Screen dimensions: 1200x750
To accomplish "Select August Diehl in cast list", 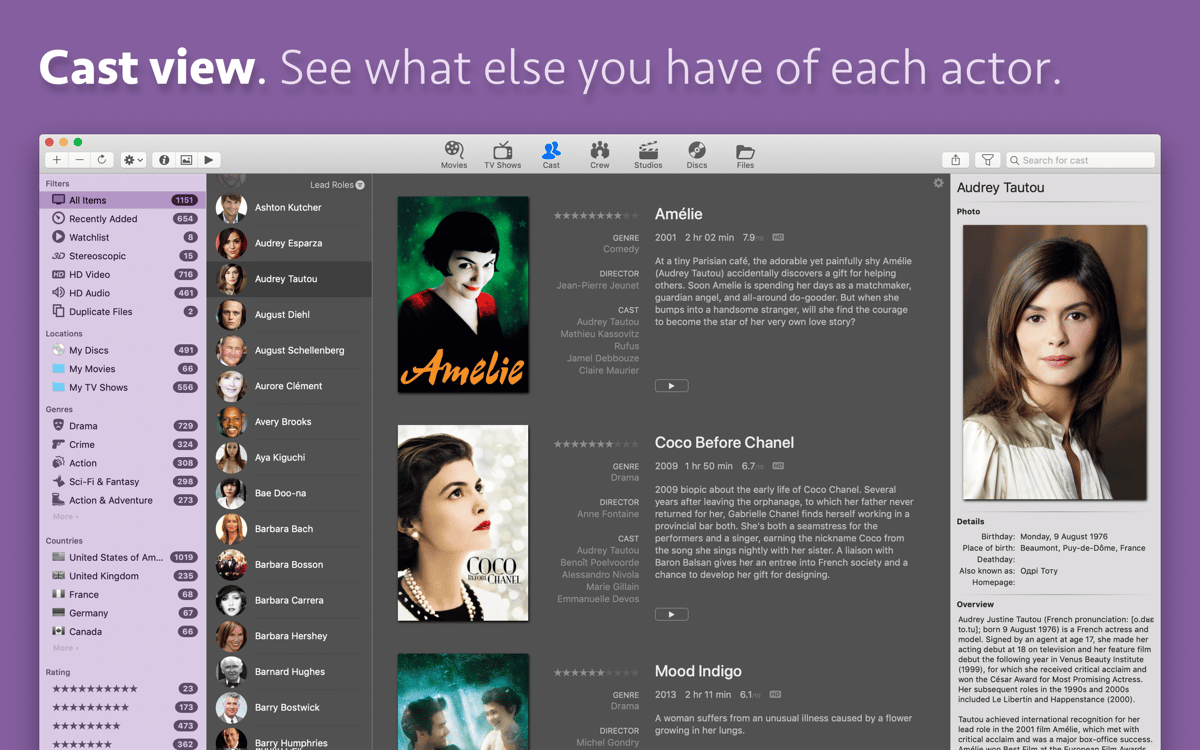I will [282, 315].
